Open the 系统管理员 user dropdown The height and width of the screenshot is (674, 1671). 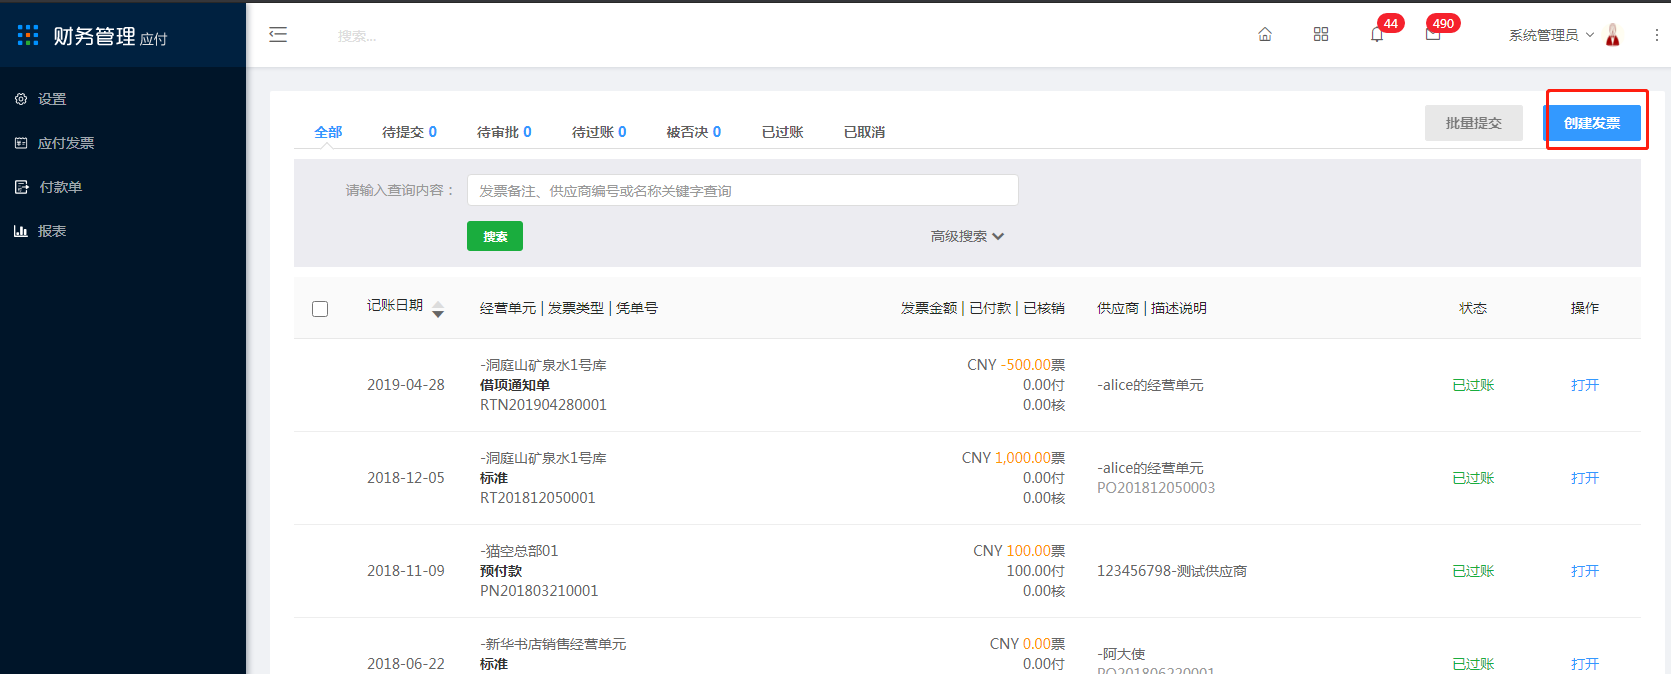1551,35
